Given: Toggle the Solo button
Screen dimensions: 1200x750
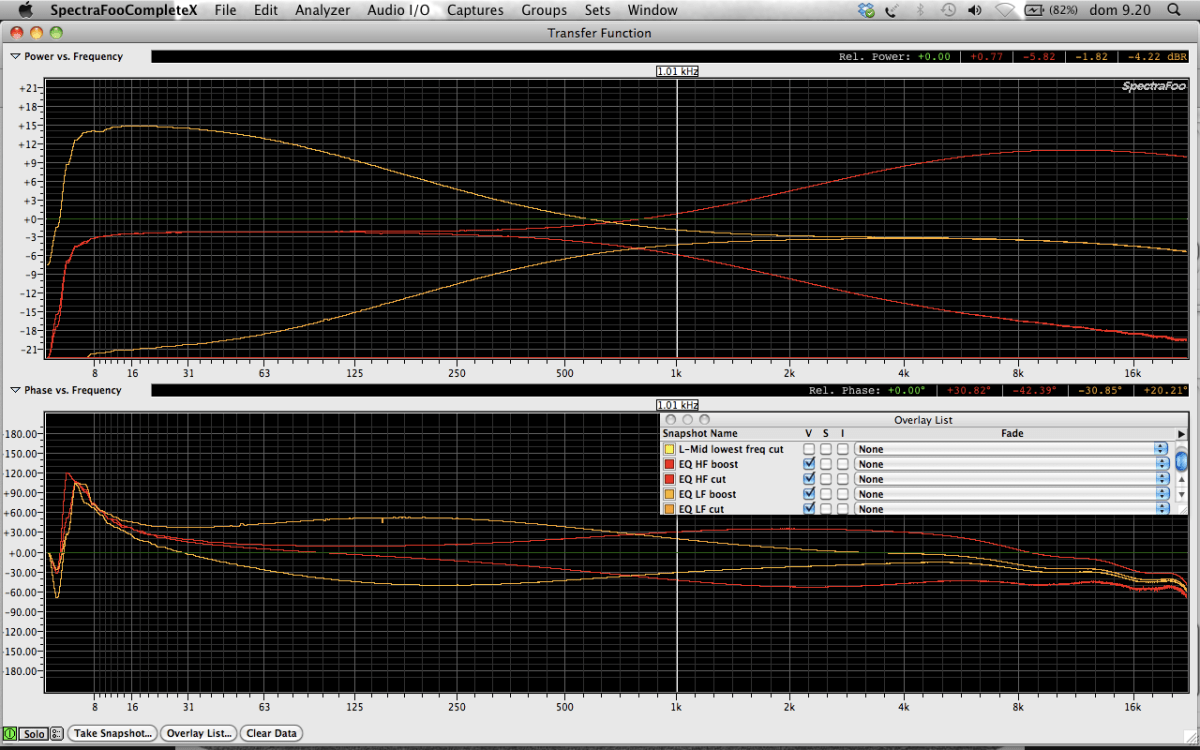Looking at the screenshot, I should click(34, 733).
